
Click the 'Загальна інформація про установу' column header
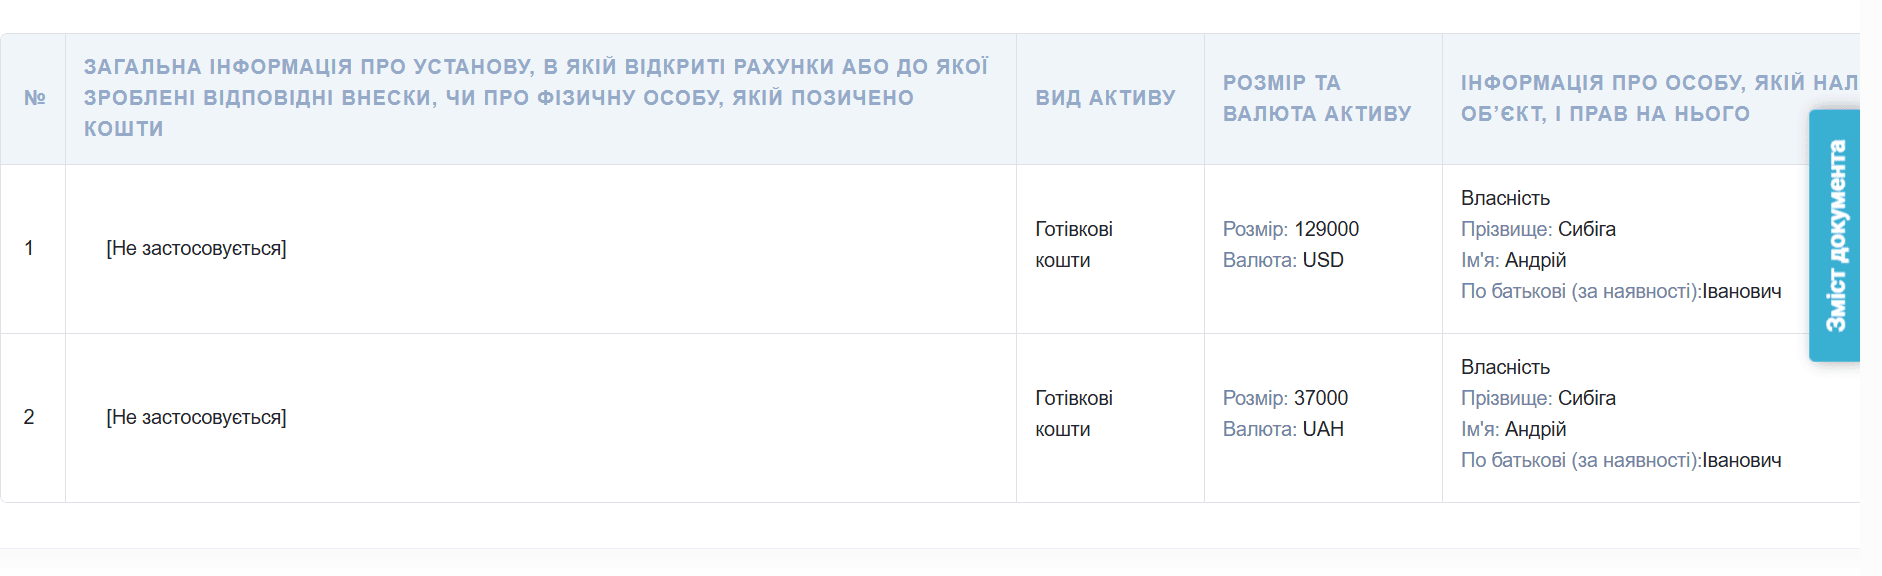click(536, 98)
